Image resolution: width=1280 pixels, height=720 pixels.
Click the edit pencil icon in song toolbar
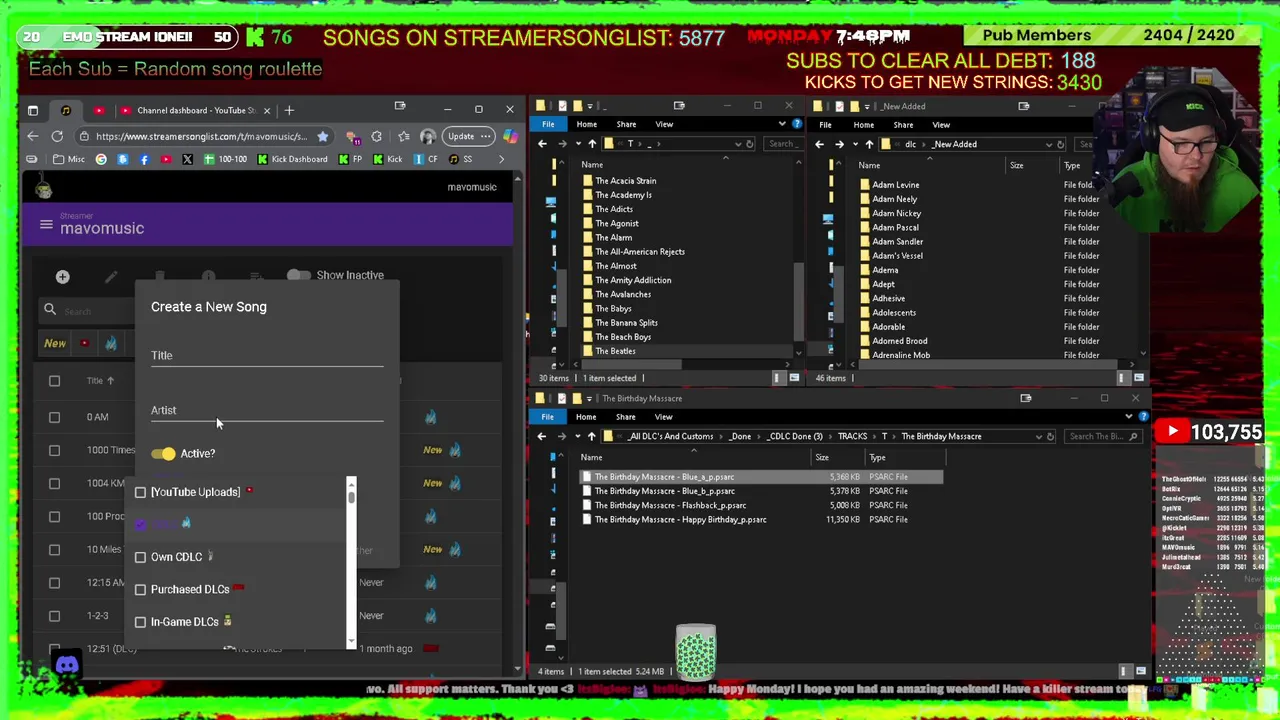tap(111, 276)
